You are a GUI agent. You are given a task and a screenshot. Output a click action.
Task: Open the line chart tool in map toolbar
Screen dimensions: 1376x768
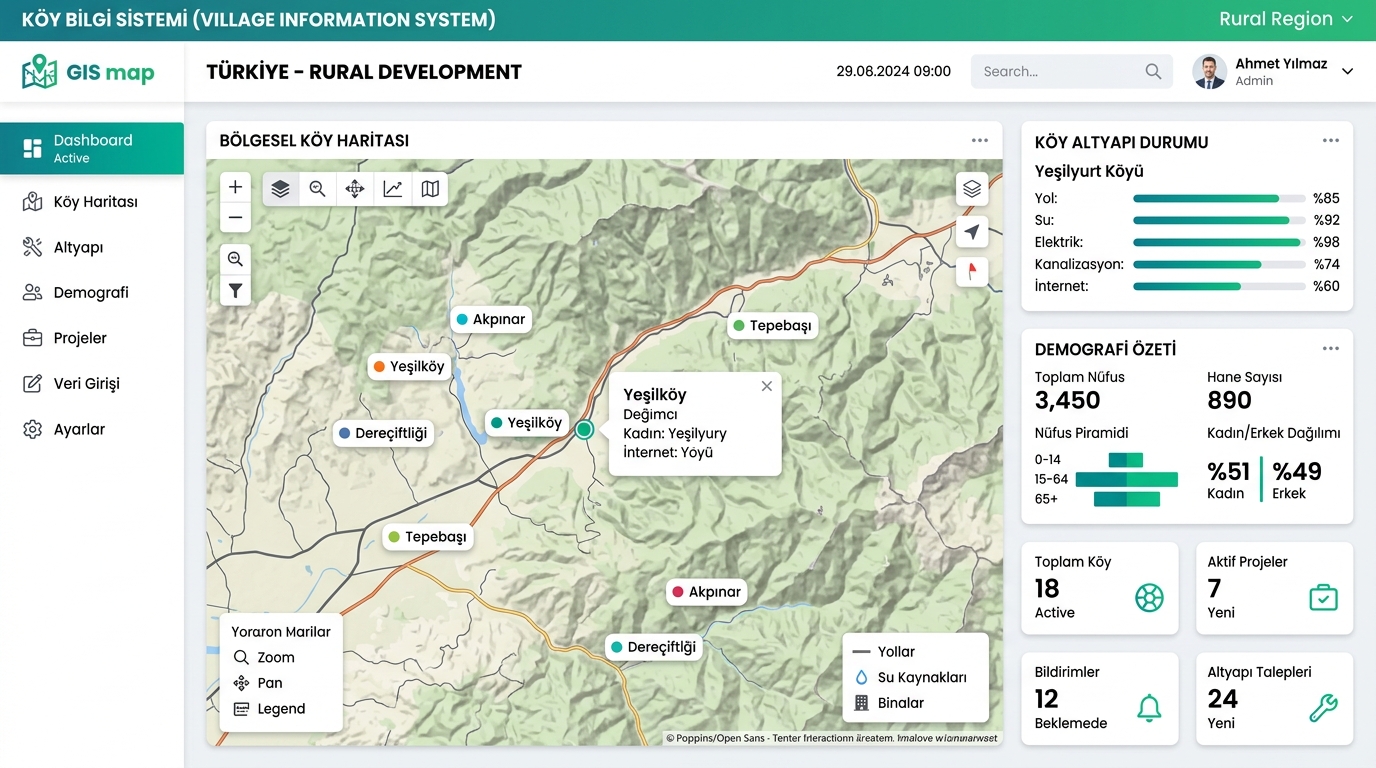coord(393,189)
